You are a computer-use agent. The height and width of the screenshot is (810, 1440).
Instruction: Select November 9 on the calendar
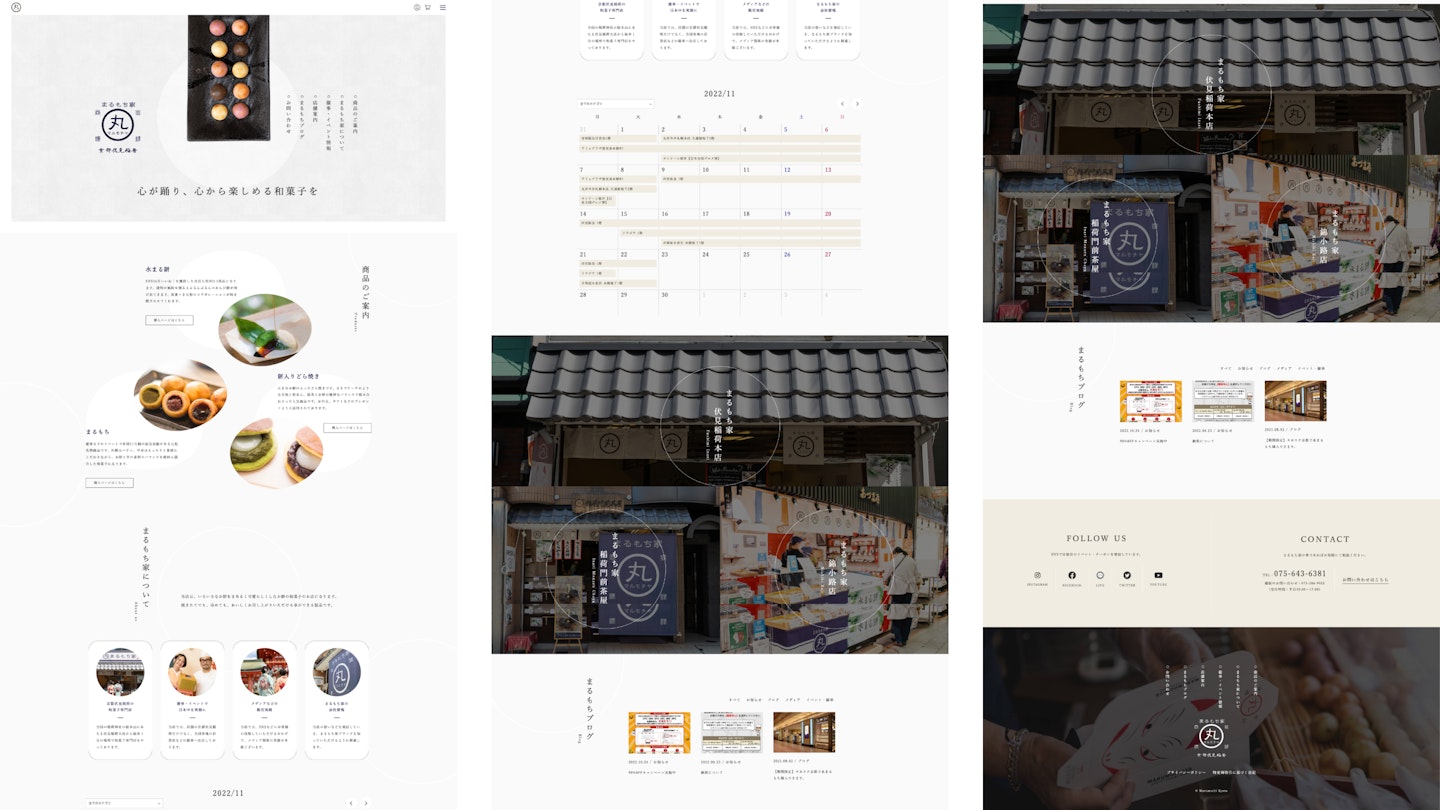pos(664,171)
